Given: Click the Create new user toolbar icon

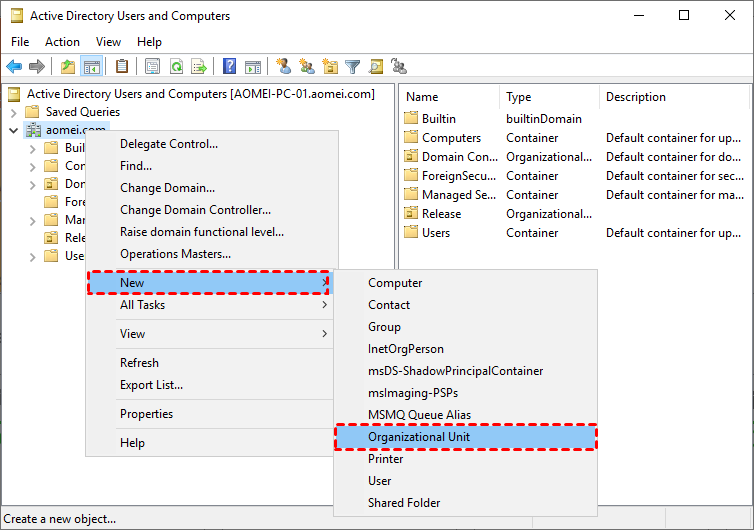Looking at the screenshot, I should [284, 67].
